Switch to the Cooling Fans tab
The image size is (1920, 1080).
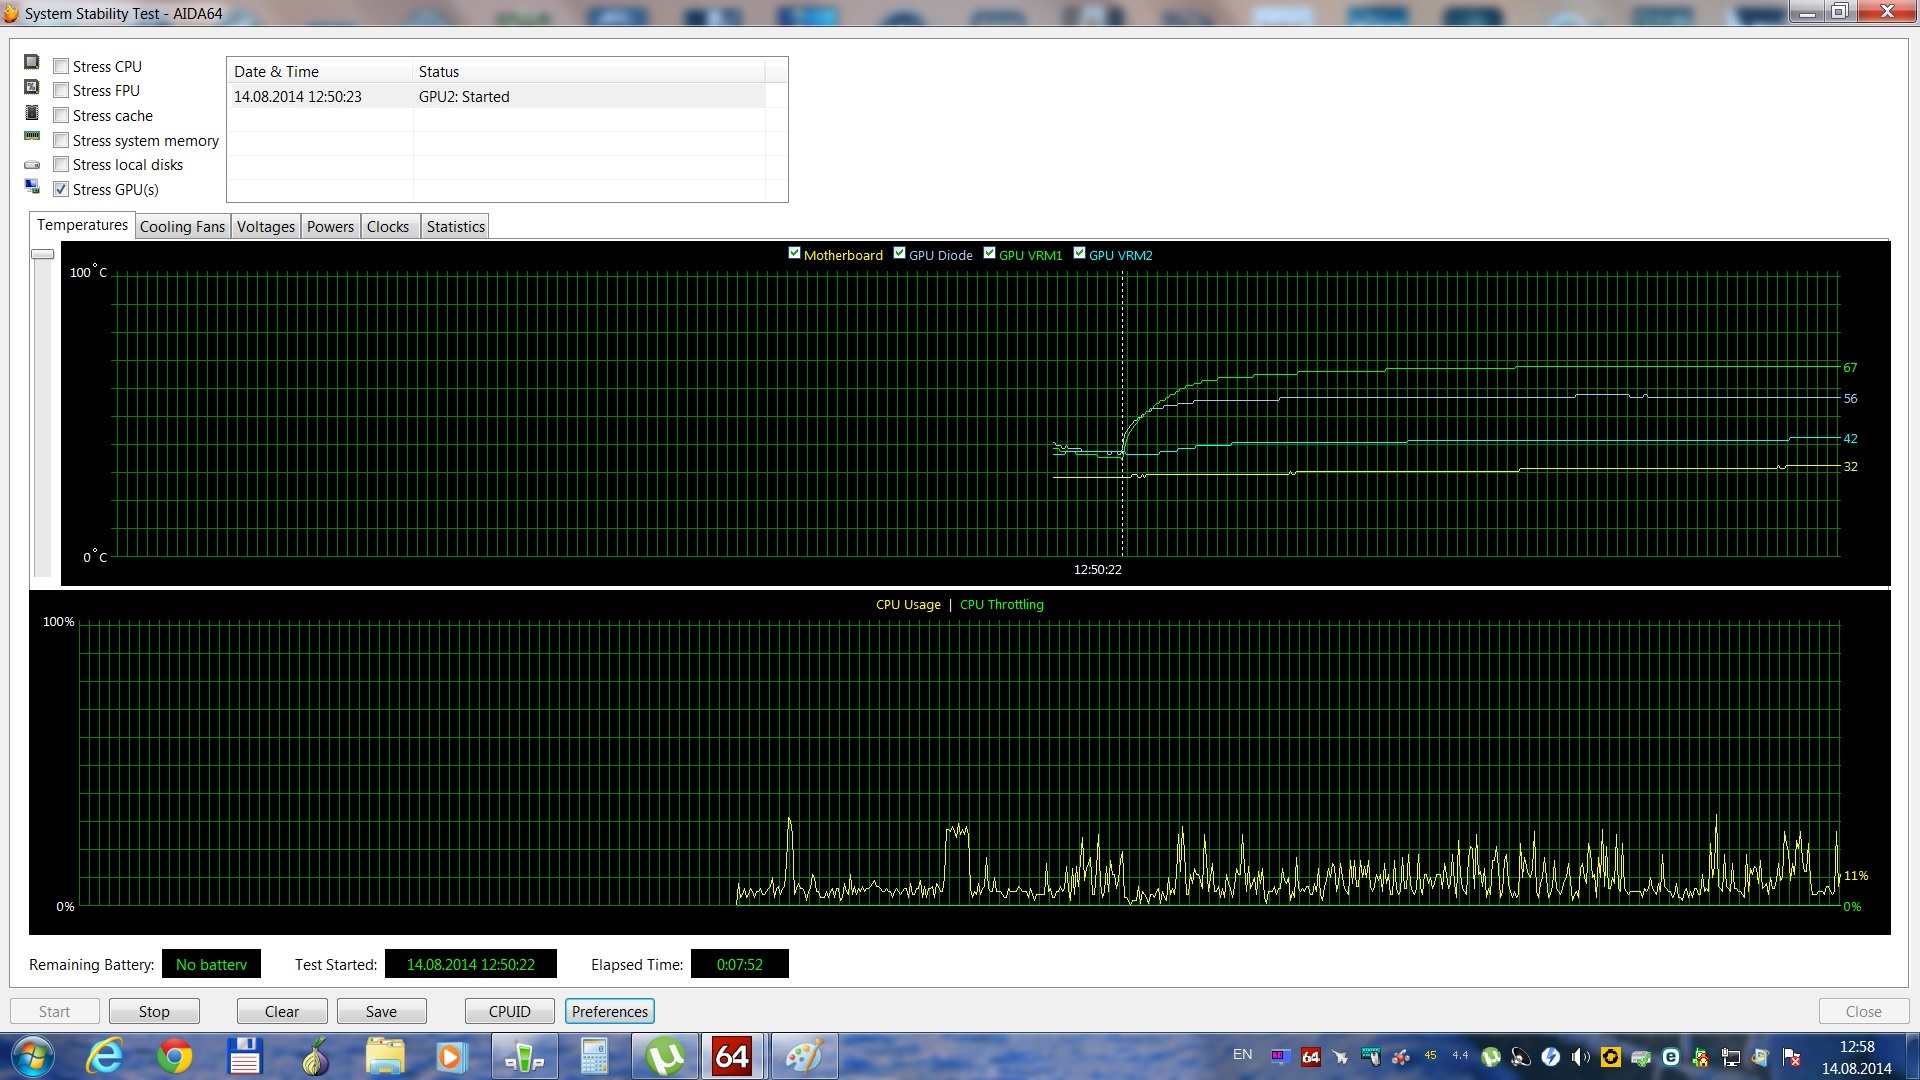tap(182, 227)
